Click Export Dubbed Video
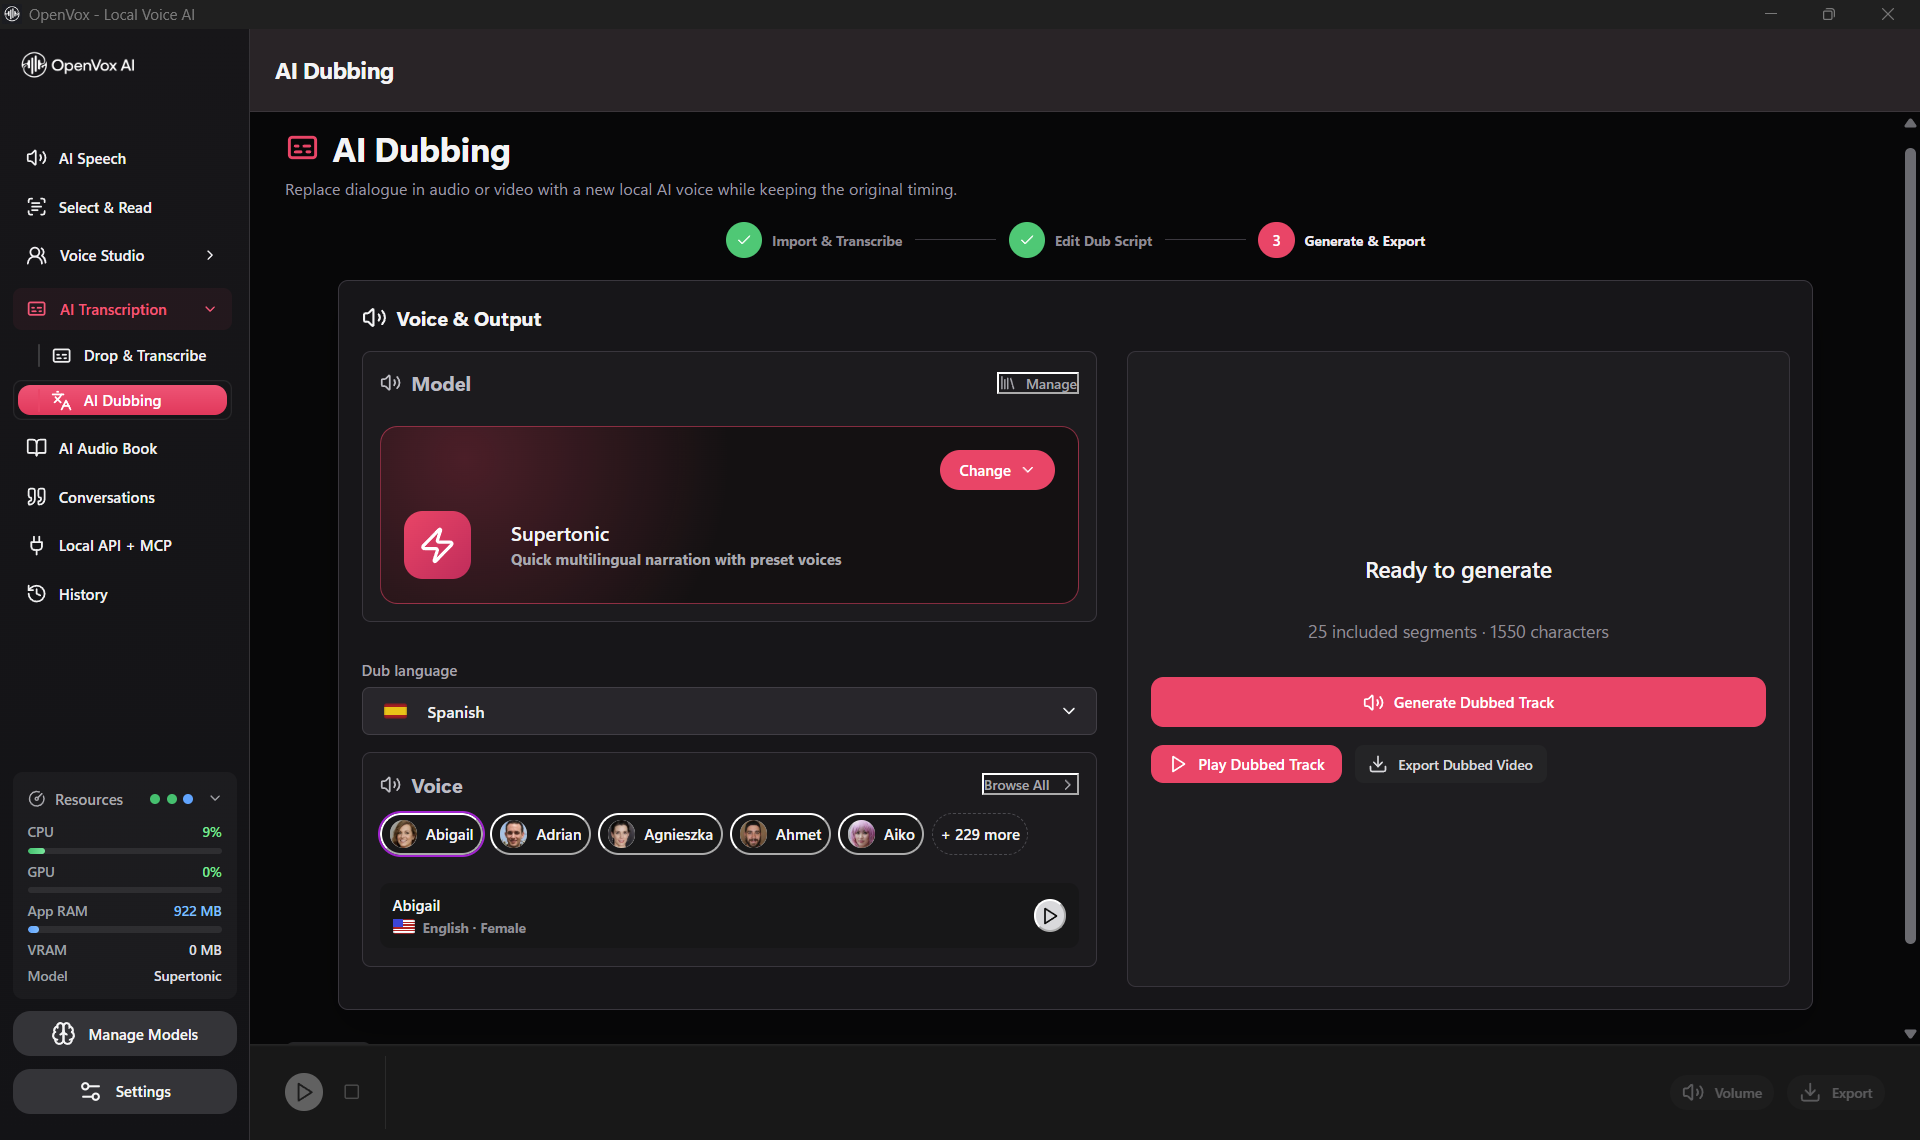Image resolution: width=1920 pixels, height=1140 pixels. click(x=1451, y=764)
